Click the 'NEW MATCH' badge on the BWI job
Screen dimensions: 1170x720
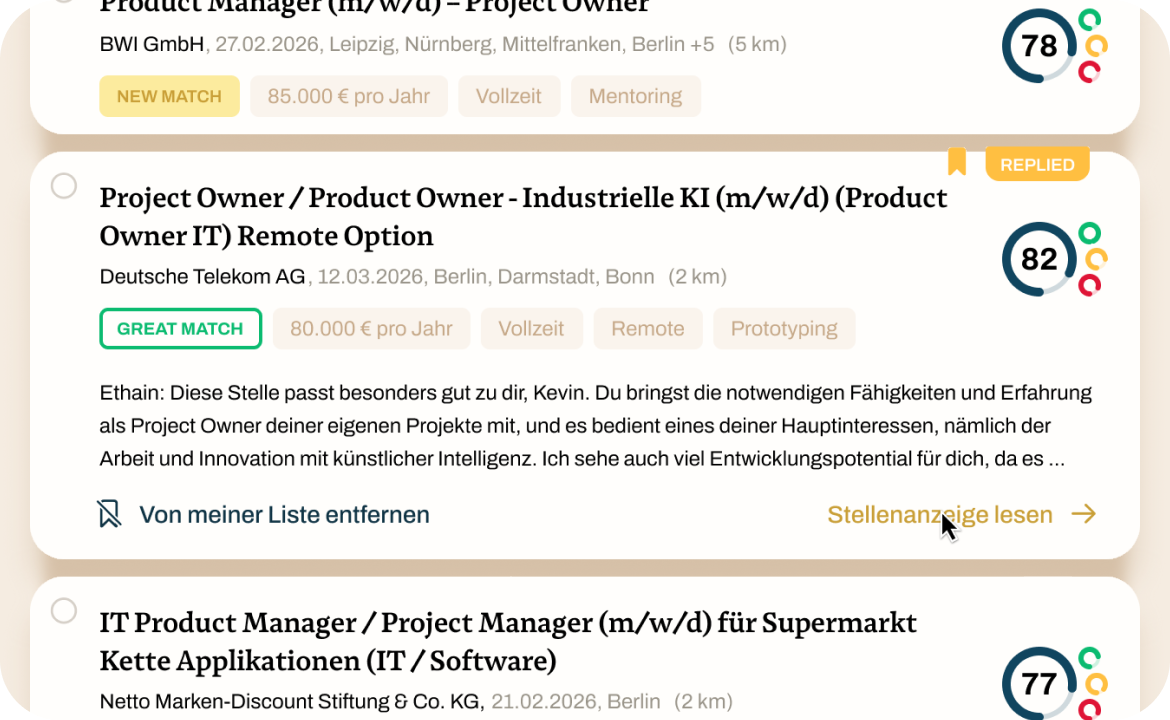tap(169, 96)
